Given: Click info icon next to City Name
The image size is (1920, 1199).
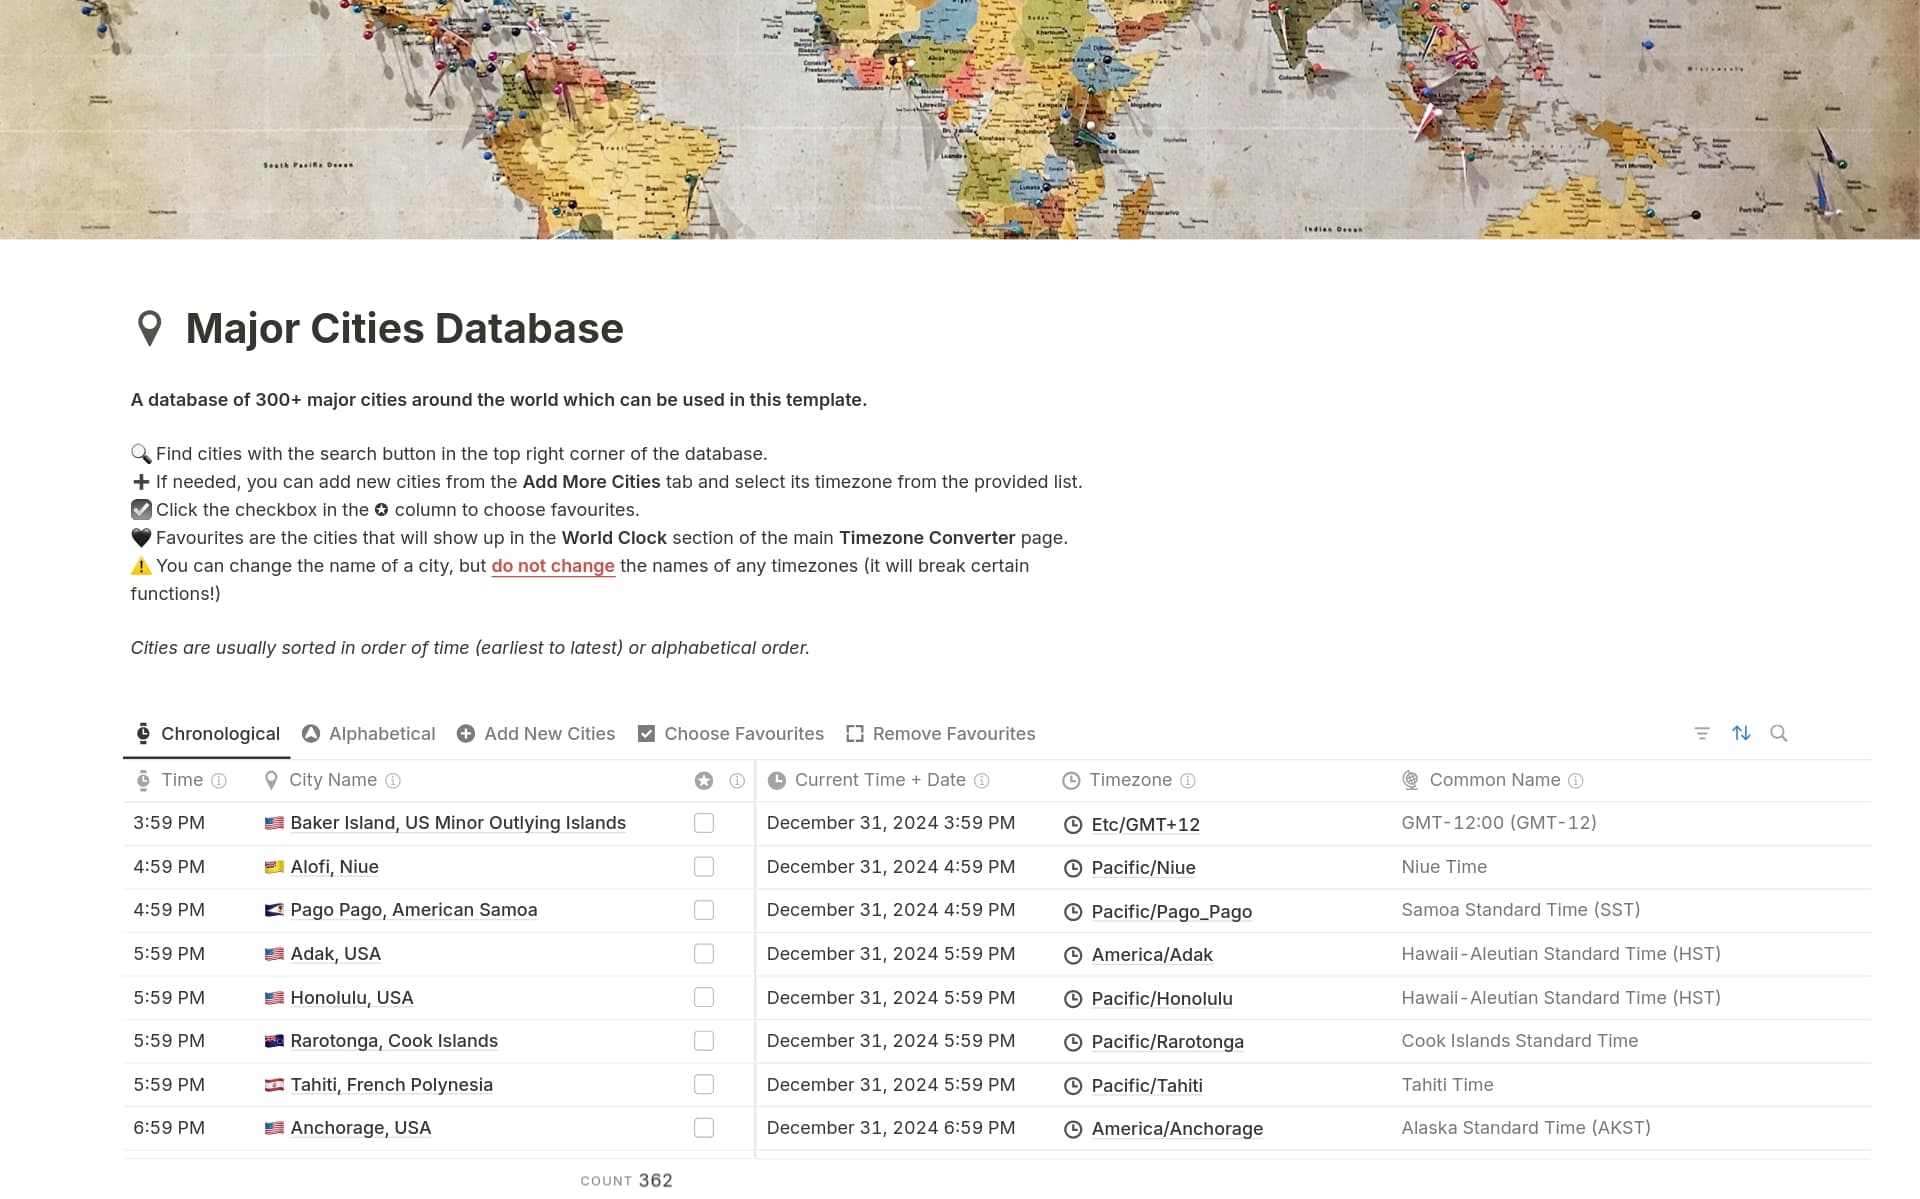Looking at the screenshot, I should click(x=393, y=780).
